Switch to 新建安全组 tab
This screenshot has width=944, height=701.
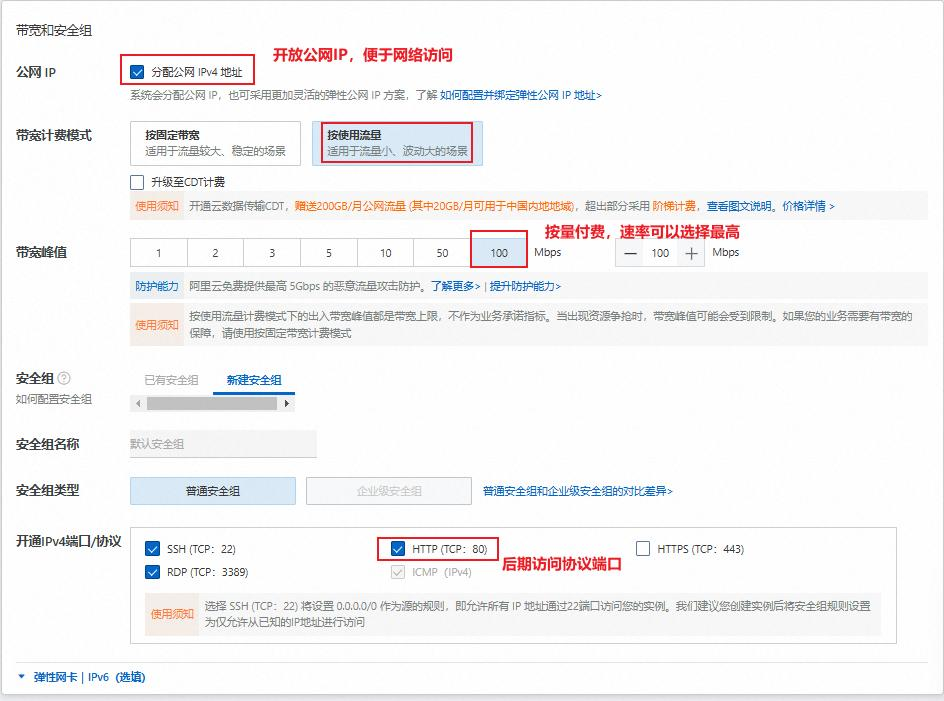pyautogui.click(x=254, y=380)
